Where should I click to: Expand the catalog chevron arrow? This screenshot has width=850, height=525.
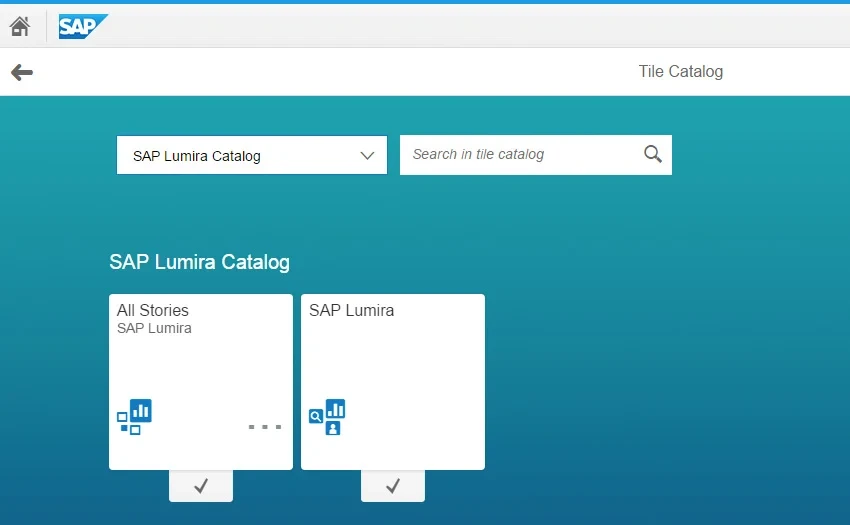point(367,156)
